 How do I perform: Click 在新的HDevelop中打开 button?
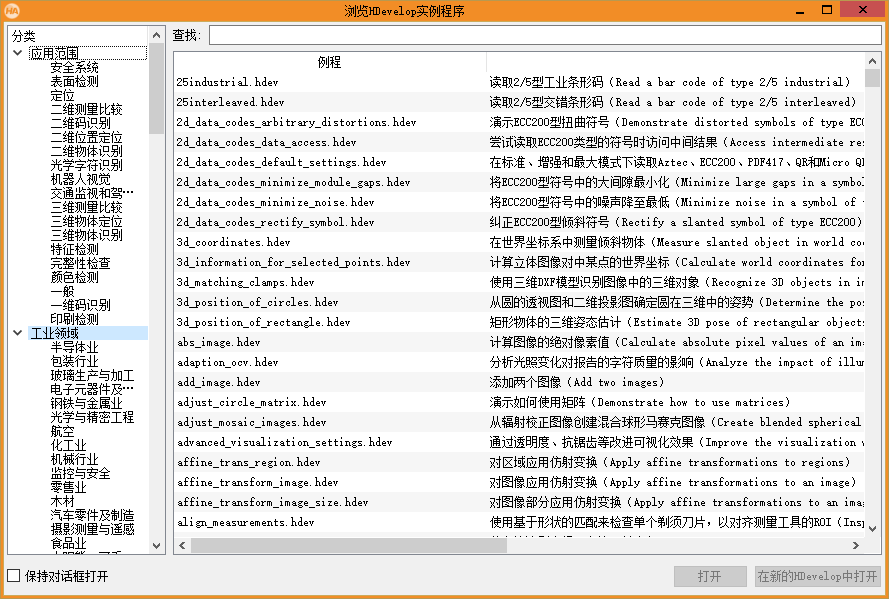click(818, 576)
